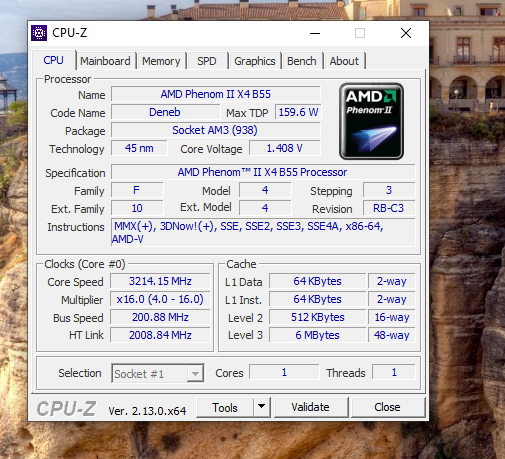Click the Threads count value '1'
This screenshot has width=505, height=459.
coord(394,372)
